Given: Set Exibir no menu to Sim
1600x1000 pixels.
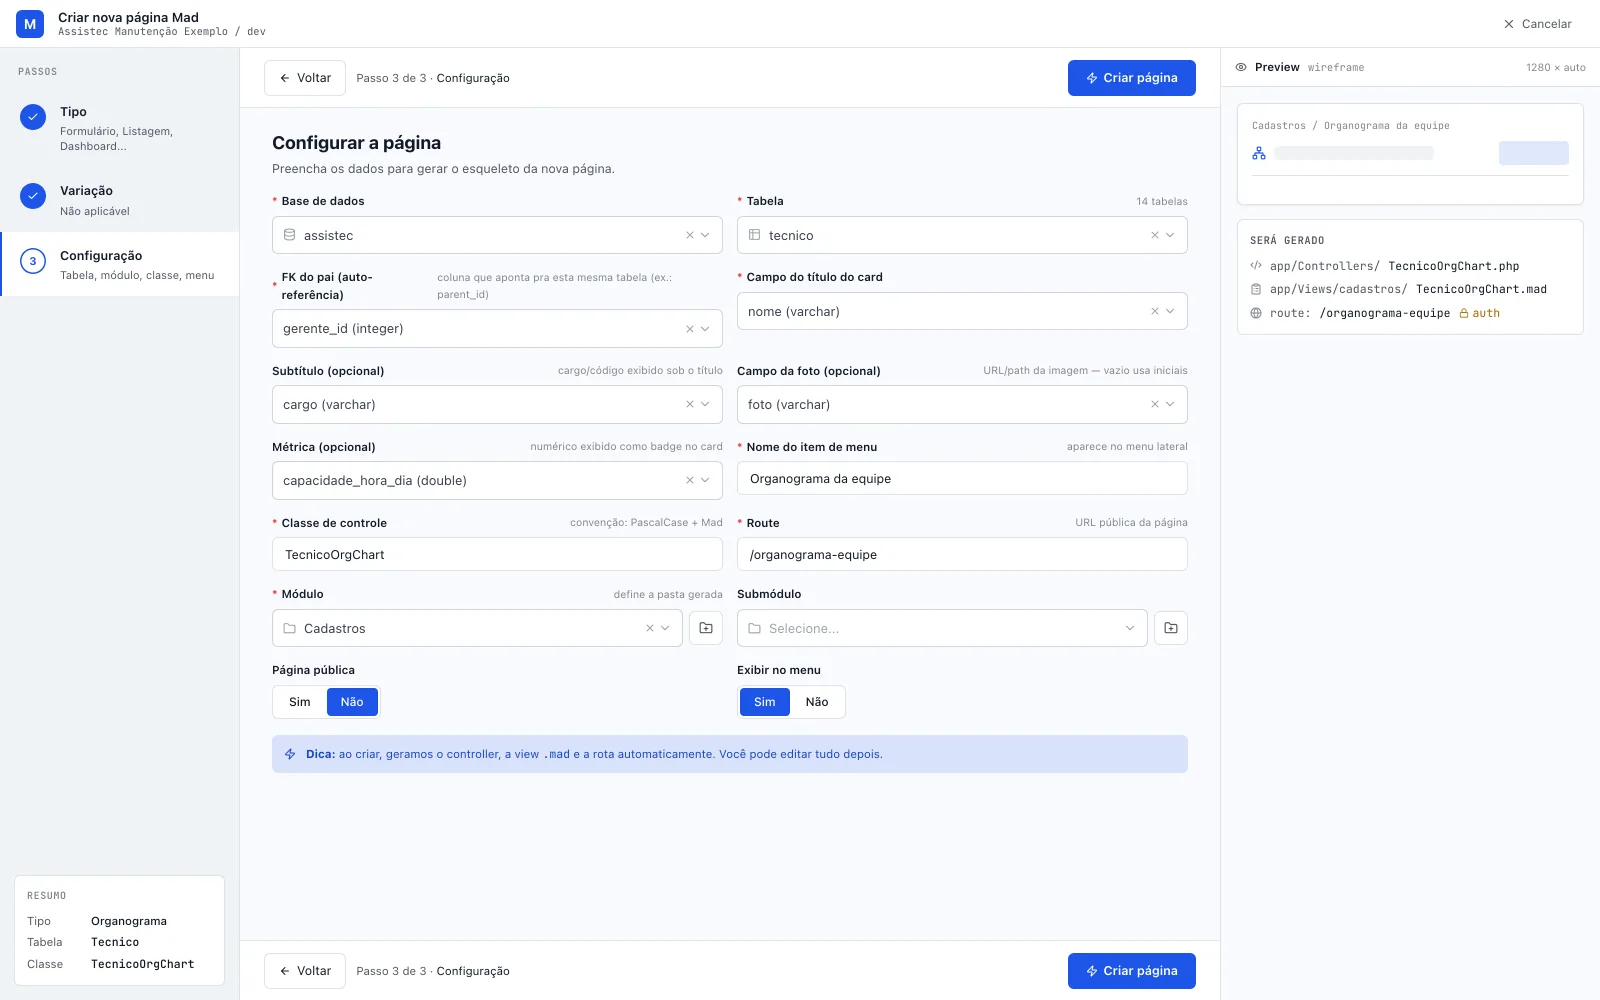Looking at the screenshot, I should click(765, 702).
